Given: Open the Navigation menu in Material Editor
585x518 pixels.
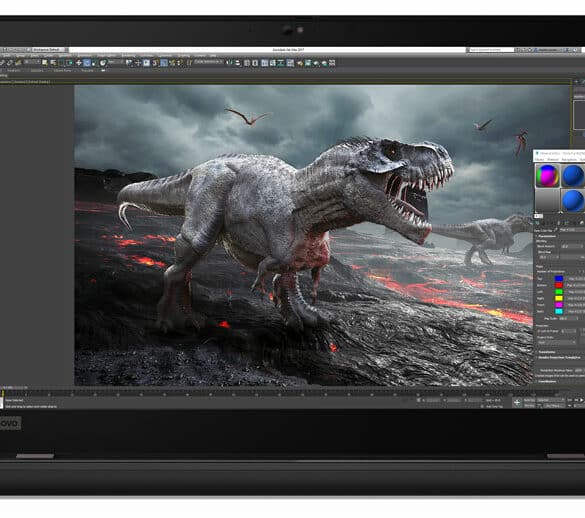Looking at the screenshot, I should pos(569,159).
